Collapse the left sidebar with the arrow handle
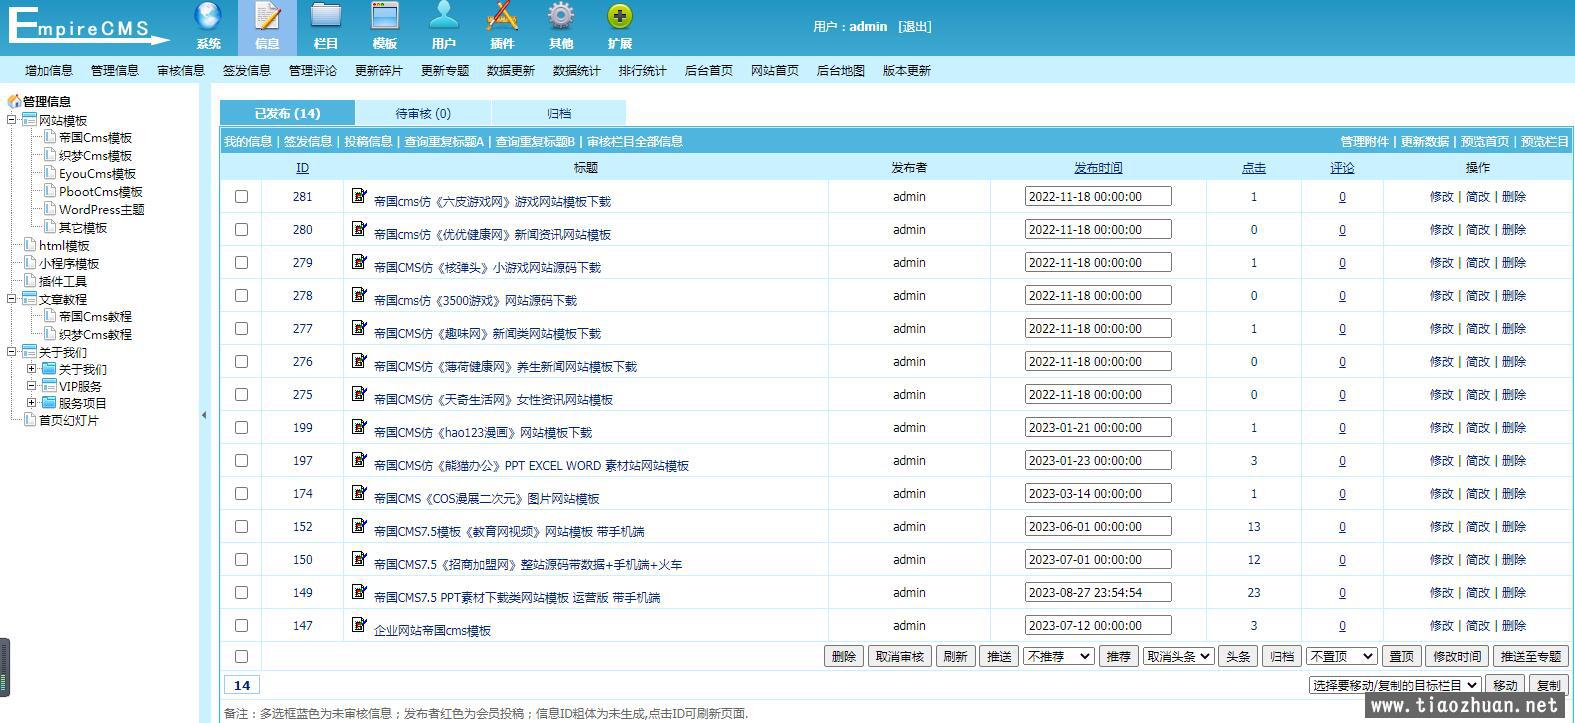 [x=204, y=415]
